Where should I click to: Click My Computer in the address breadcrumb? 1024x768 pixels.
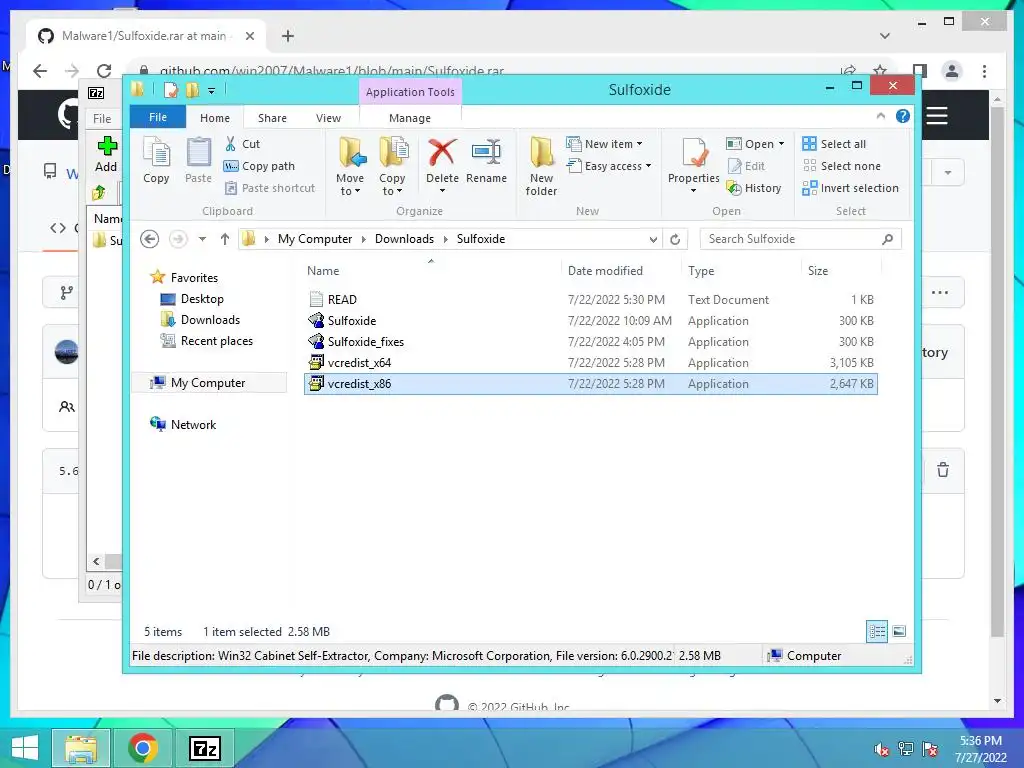pos(315,239)
